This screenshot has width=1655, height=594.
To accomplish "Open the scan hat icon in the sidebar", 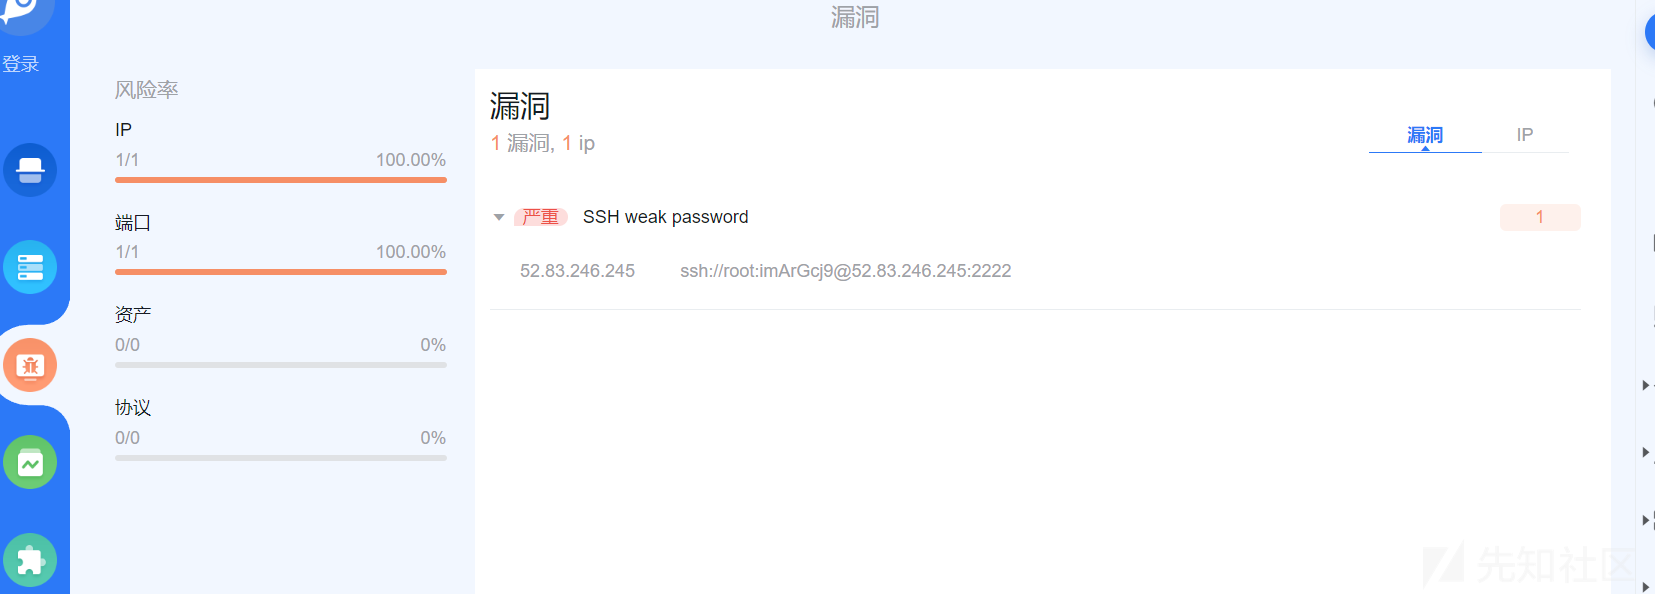I will pyautogui.click(x=30, y=170).
